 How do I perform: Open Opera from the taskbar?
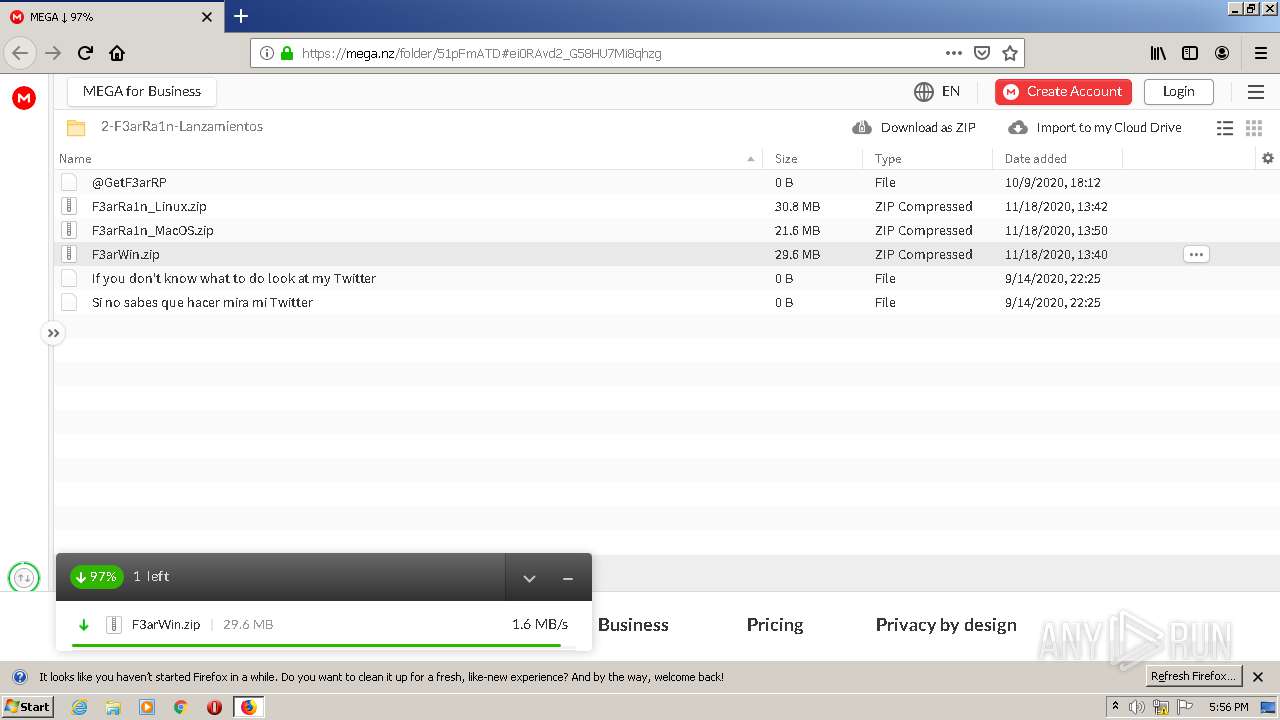[214, 707]
